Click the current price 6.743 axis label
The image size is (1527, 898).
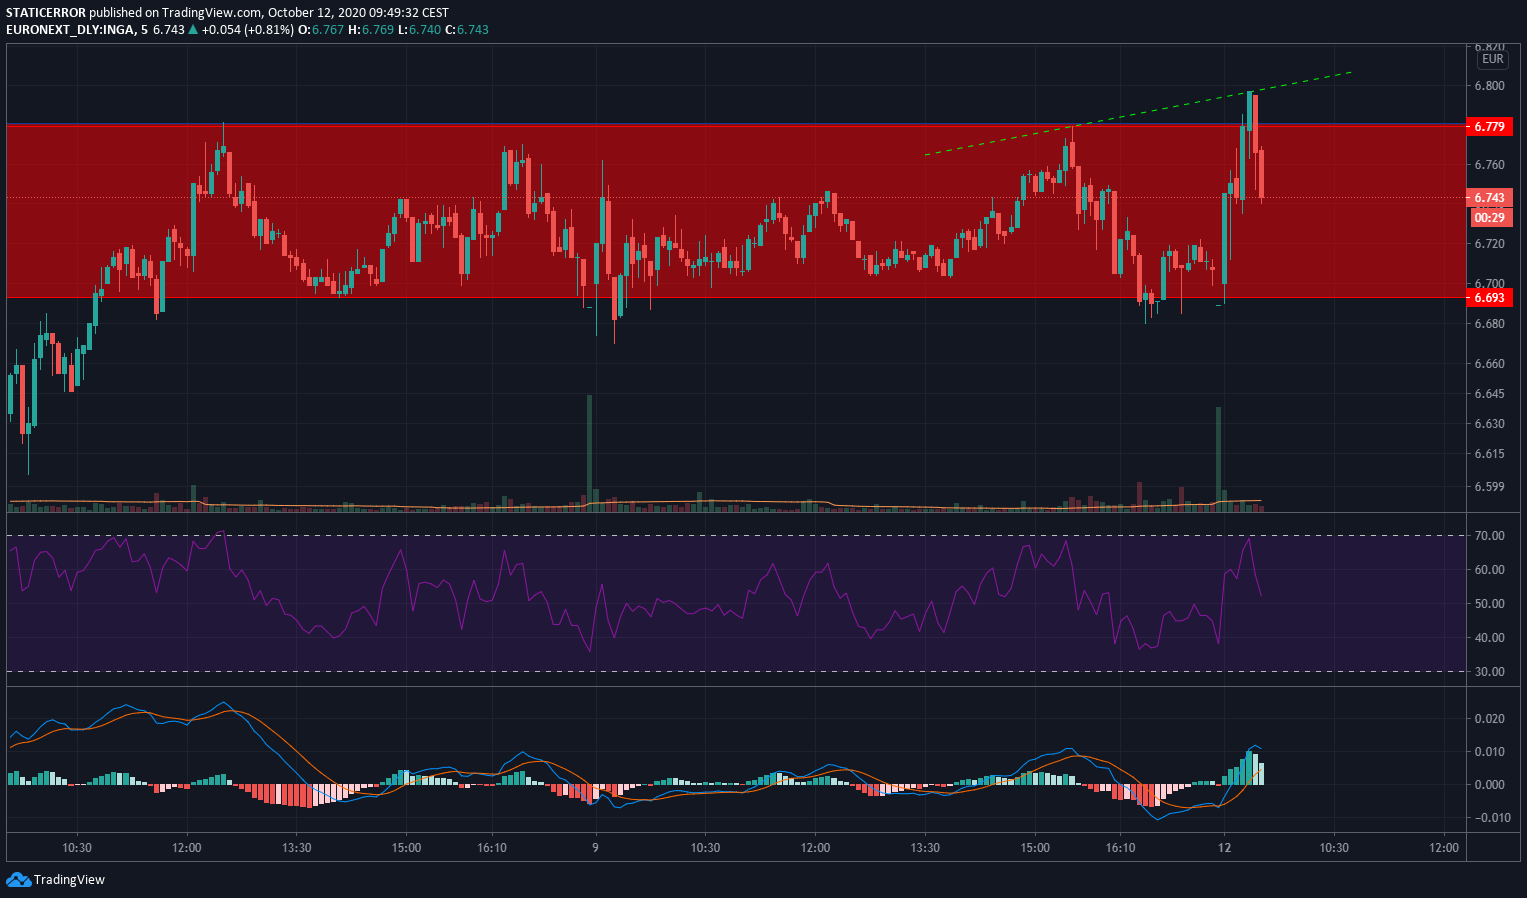(x=1489, y=198)
